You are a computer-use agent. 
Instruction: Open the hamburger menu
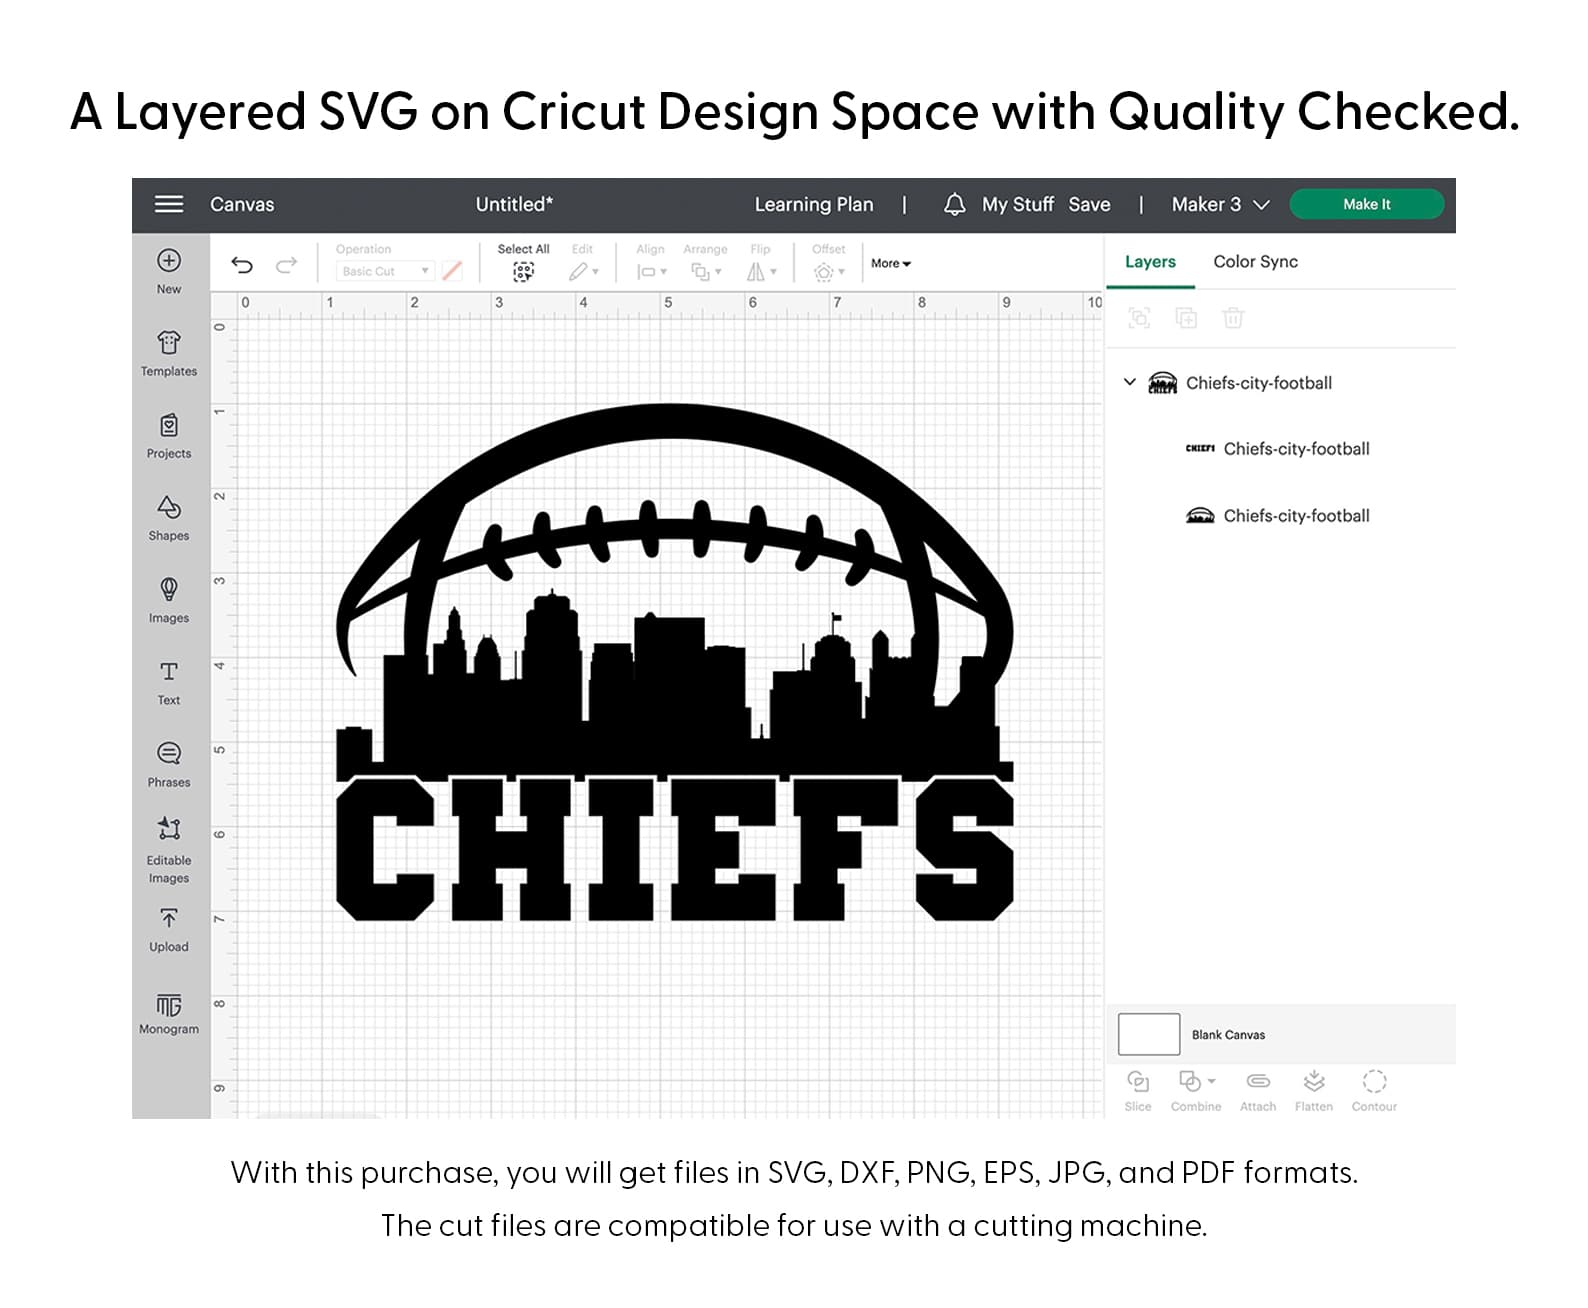click(169, 204)
